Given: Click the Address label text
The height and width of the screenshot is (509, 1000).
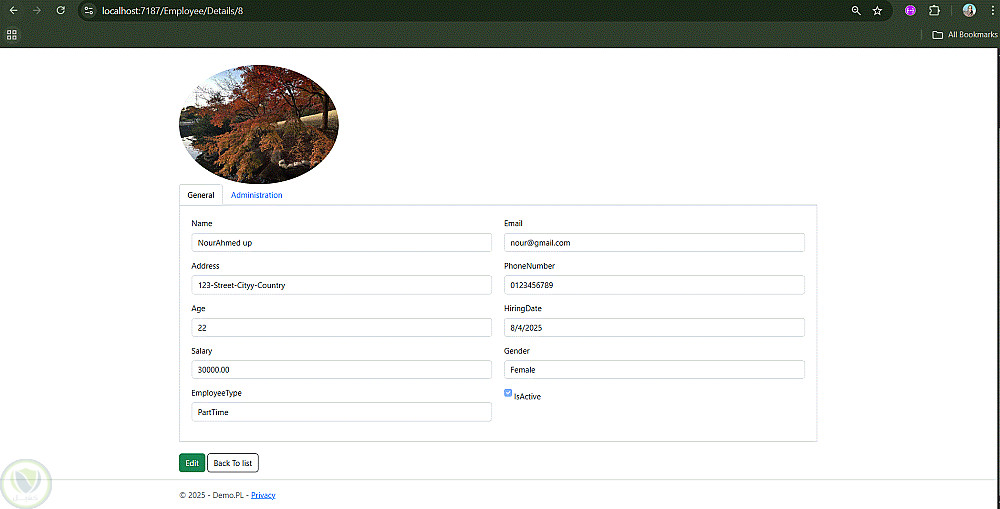Looking at the screenshot, I should point(205,266).
